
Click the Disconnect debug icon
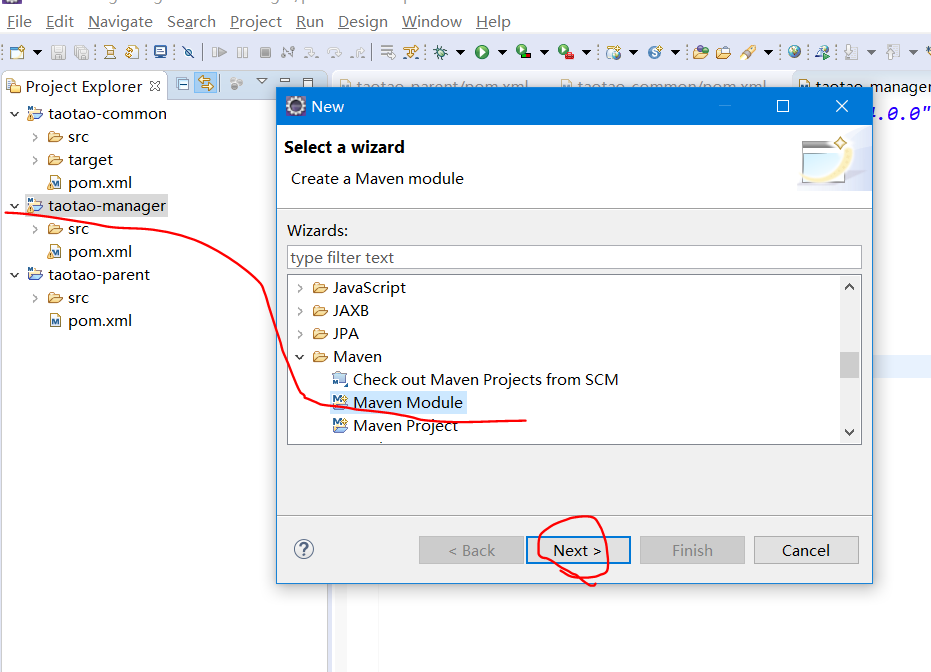288,52
